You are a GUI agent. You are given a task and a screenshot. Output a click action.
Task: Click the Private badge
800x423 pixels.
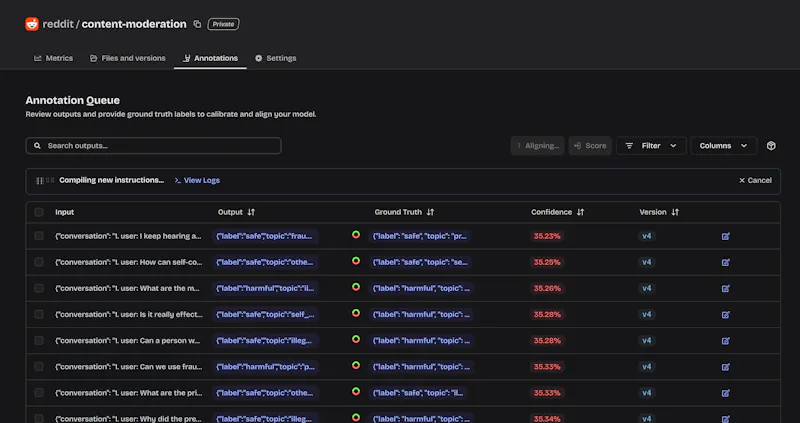(223, 24)
